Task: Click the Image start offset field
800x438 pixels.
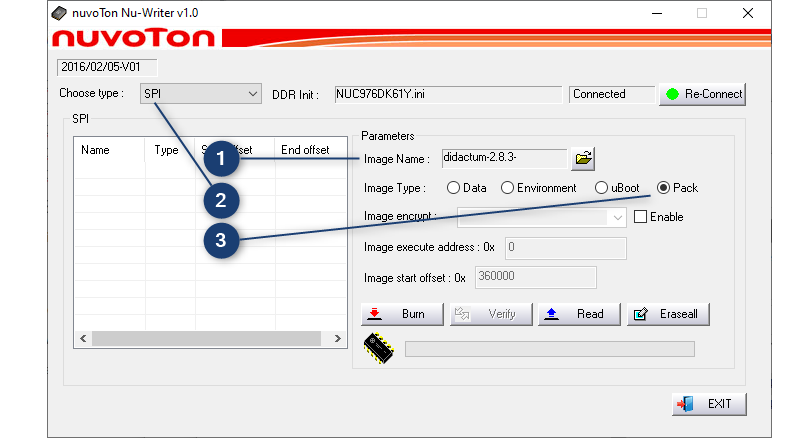Action: tap(535, 277)
